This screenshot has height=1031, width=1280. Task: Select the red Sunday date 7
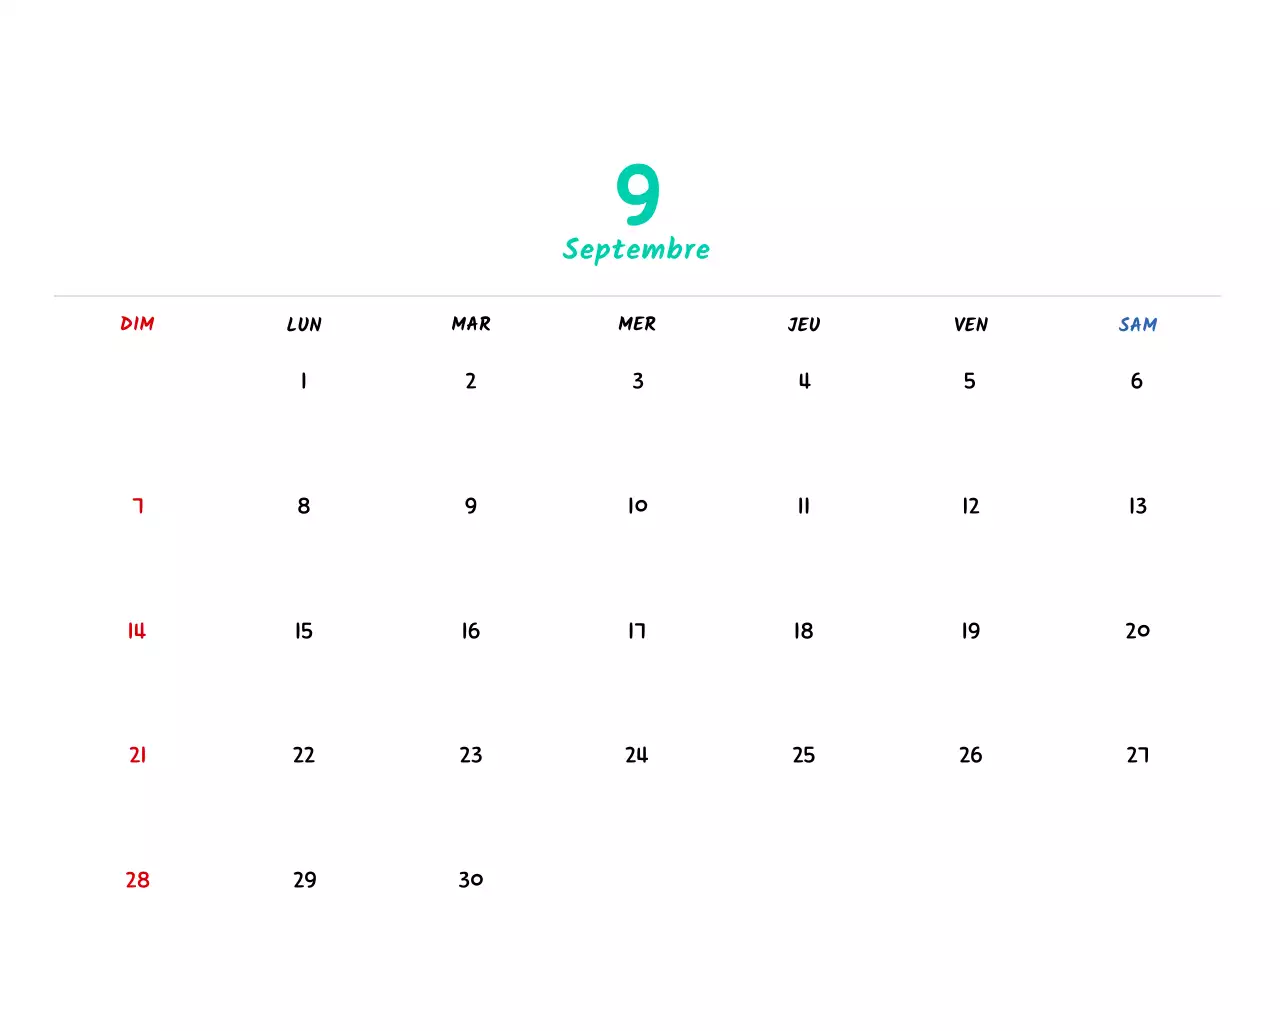(x=137, y=505)
